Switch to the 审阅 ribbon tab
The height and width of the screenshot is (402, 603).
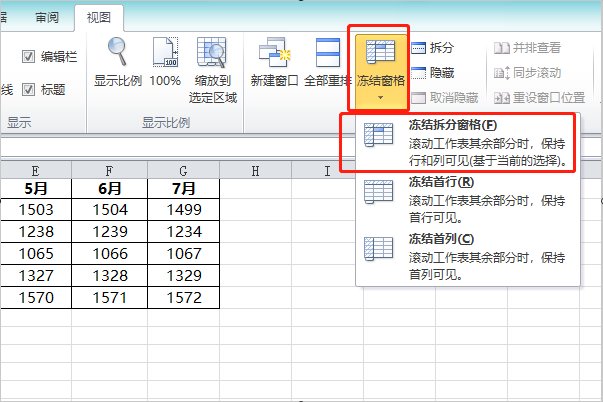pos(47,18)
